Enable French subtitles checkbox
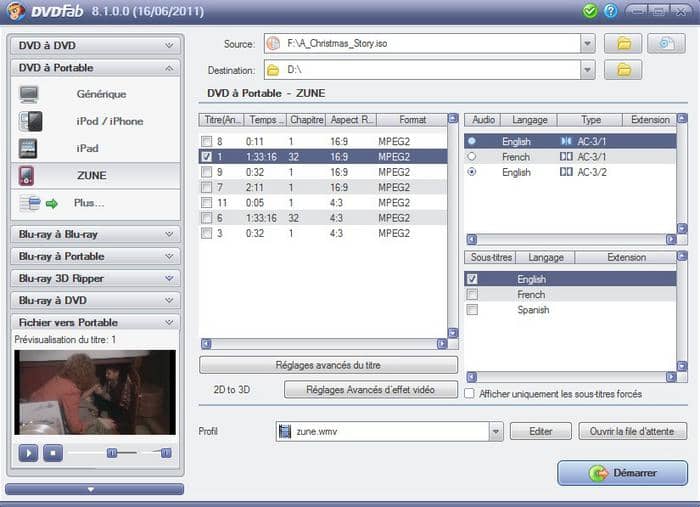700x507 pixels. coord(472,295)
